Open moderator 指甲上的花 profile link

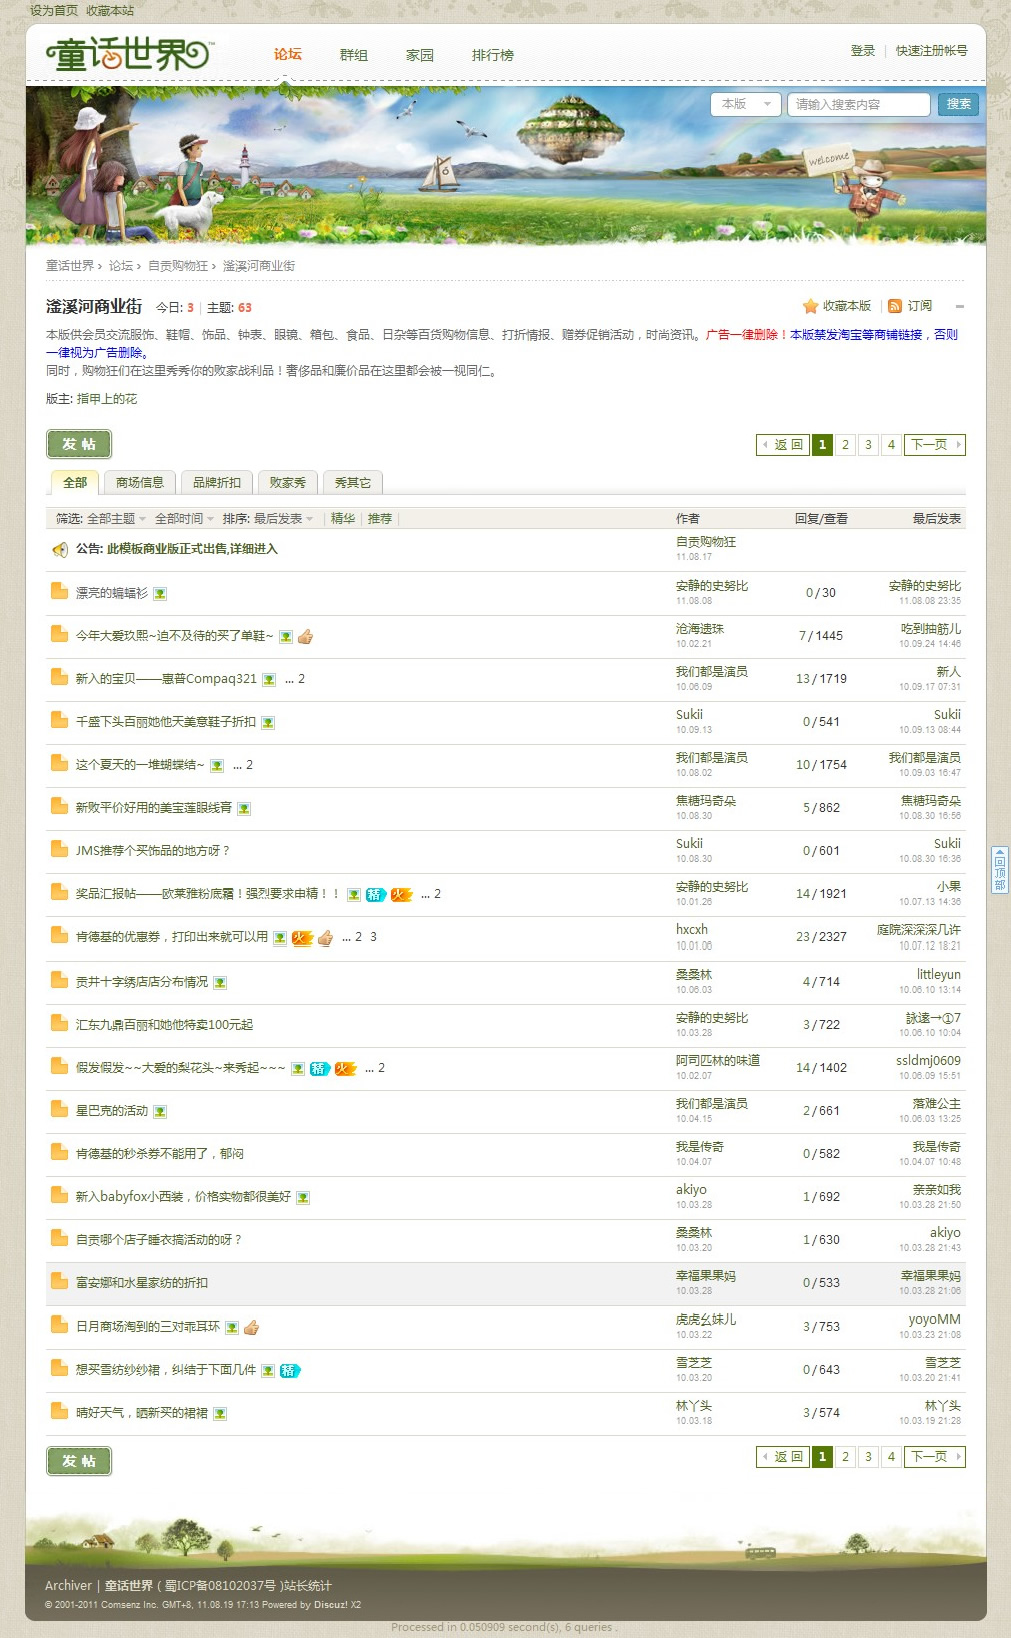point(107,399)
